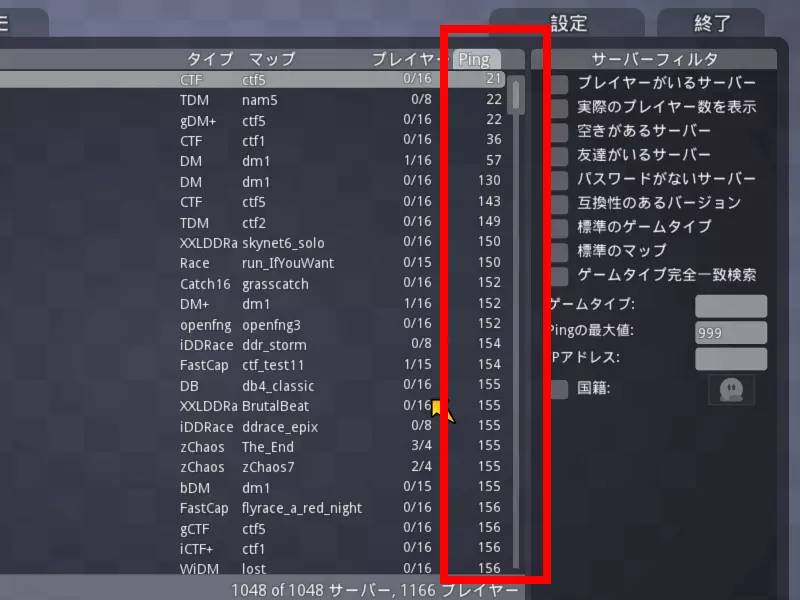
Task: Toggle ゲームタイプ完全一致検索 checkbox
Action: (x=560, y=276)
